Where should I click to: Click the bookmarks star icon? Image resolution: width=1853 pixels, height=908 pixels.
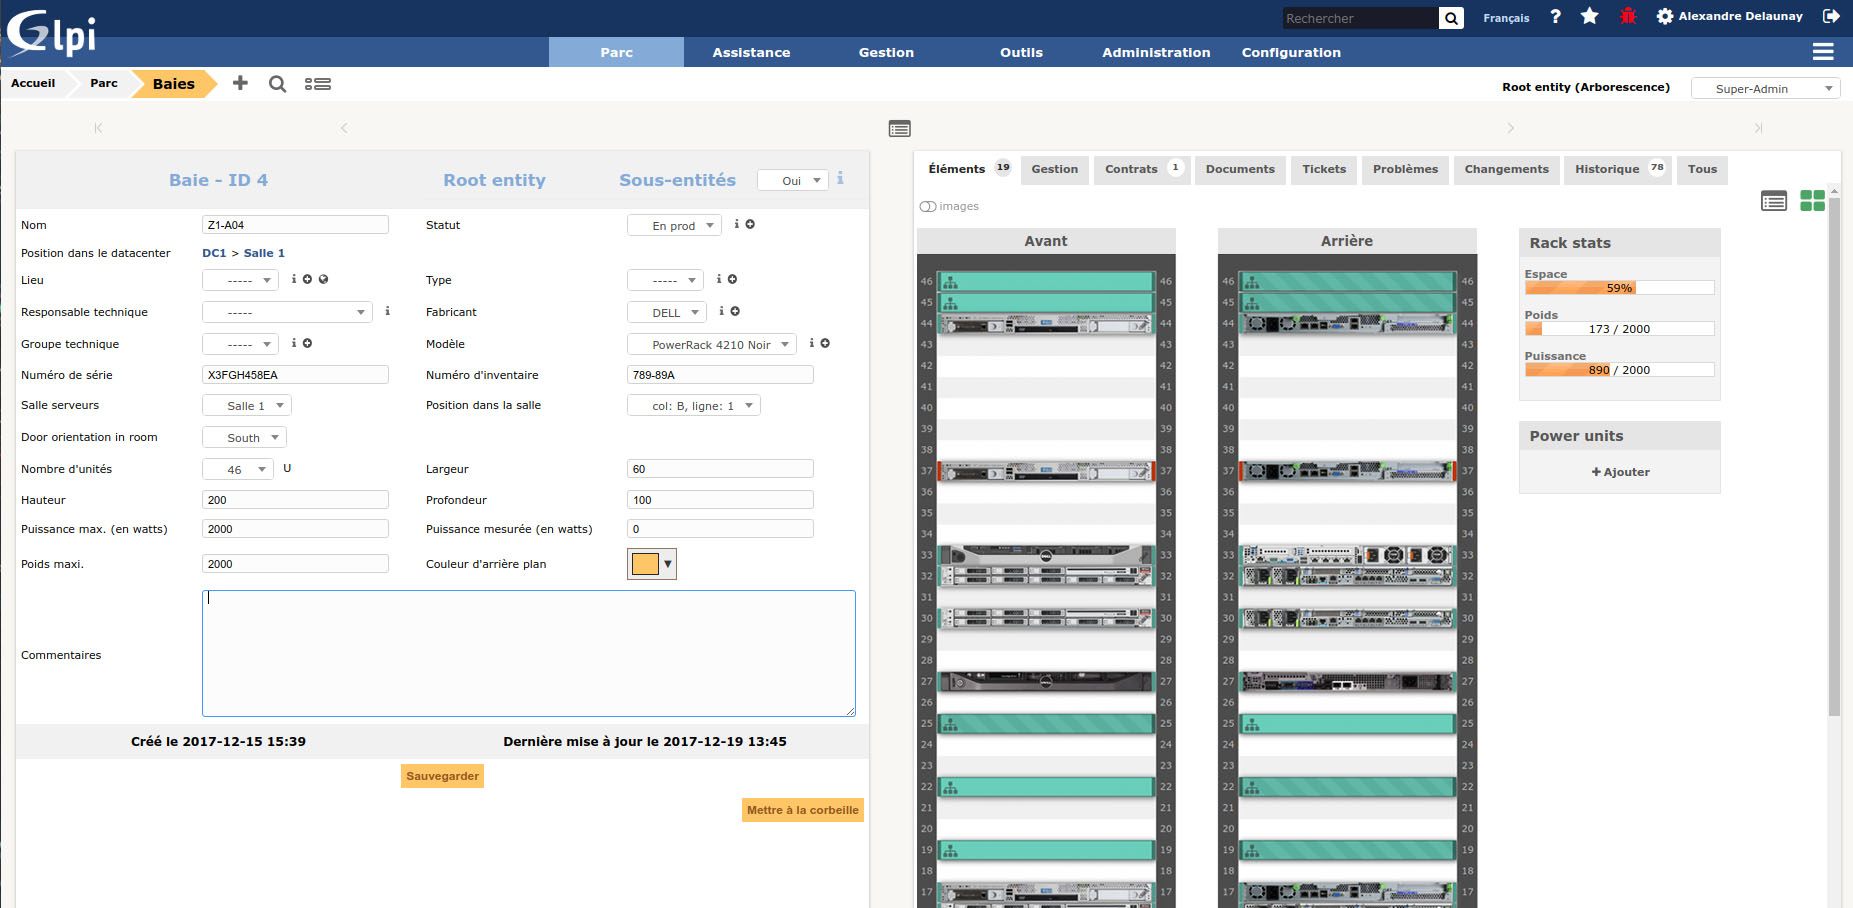(x=1589, y=17)
